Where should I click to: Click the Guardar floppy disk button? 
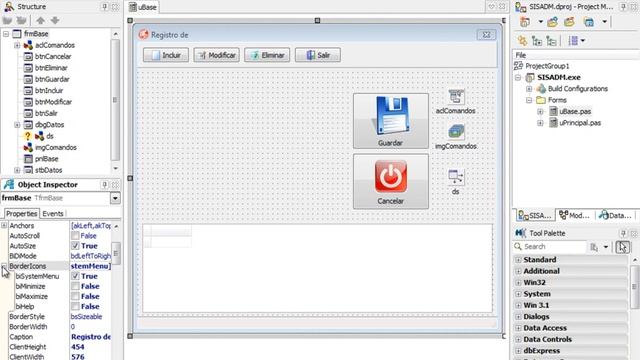point(391,121)
